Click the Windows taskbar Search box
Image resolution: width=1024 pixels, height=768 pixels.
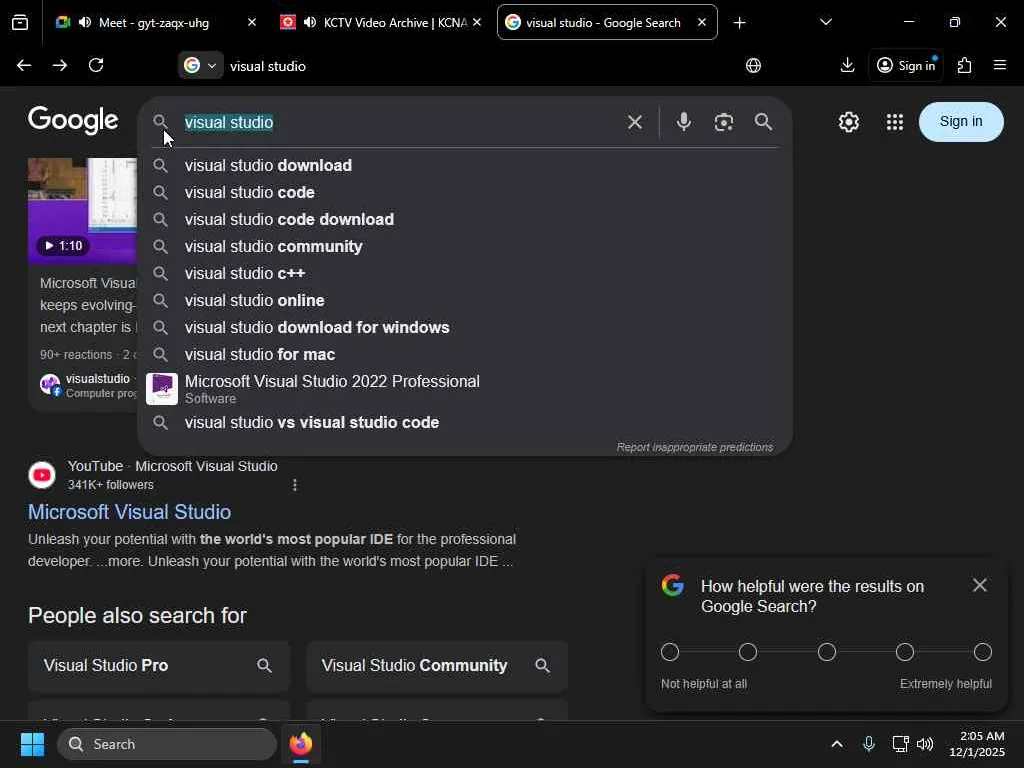click(167, 744)
